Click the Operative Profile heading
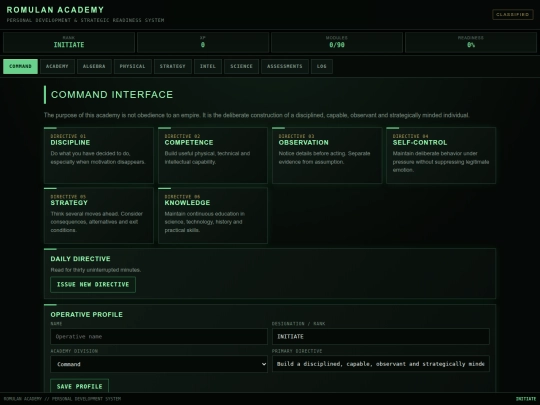 coord(86,314)
